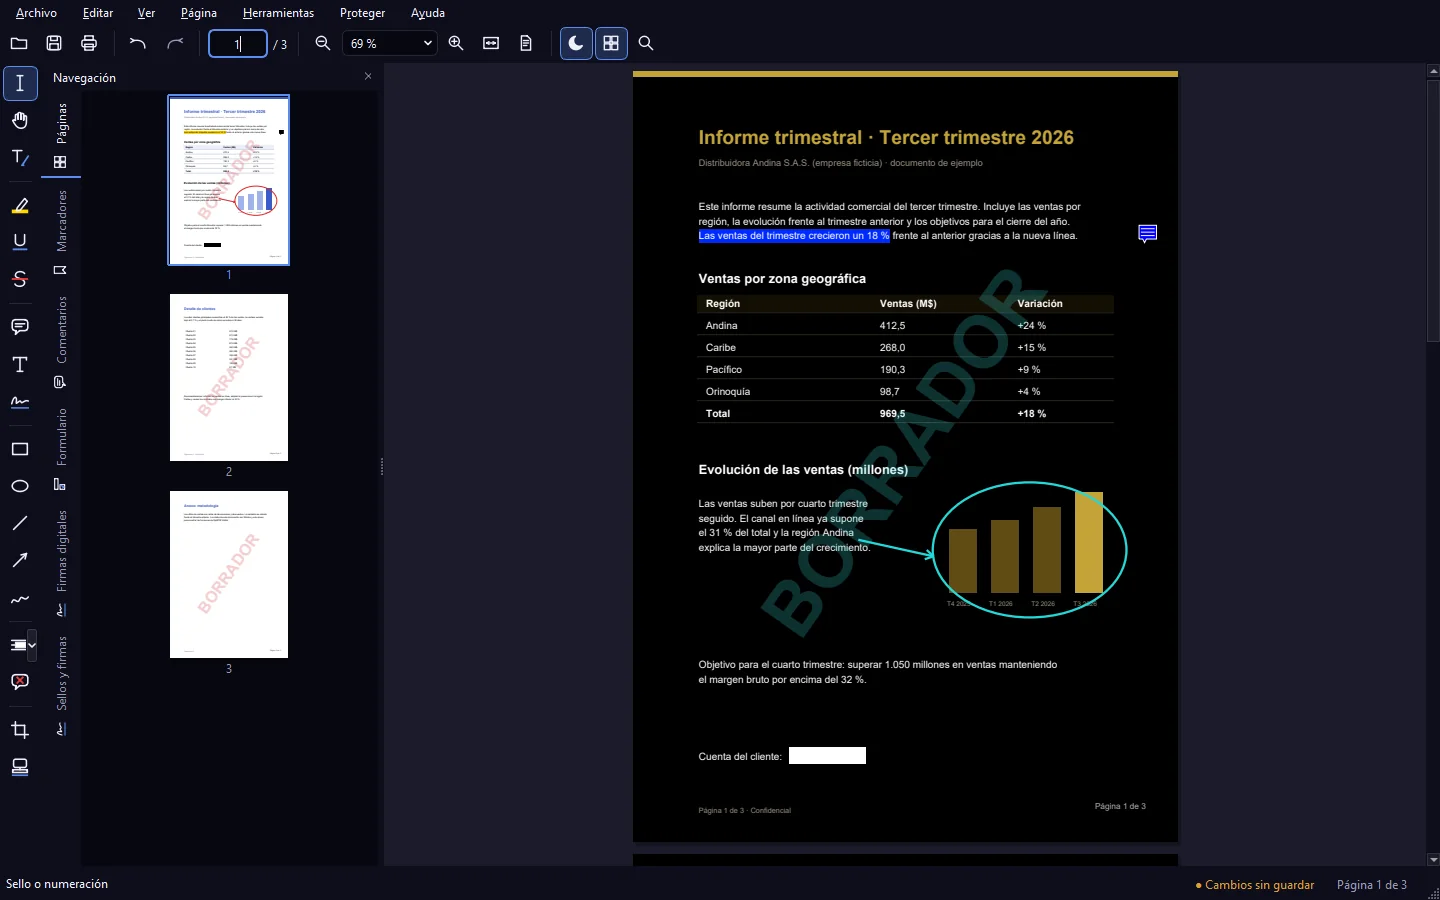
Task: Open search with the magnifier icon
Action: [646, 43]
